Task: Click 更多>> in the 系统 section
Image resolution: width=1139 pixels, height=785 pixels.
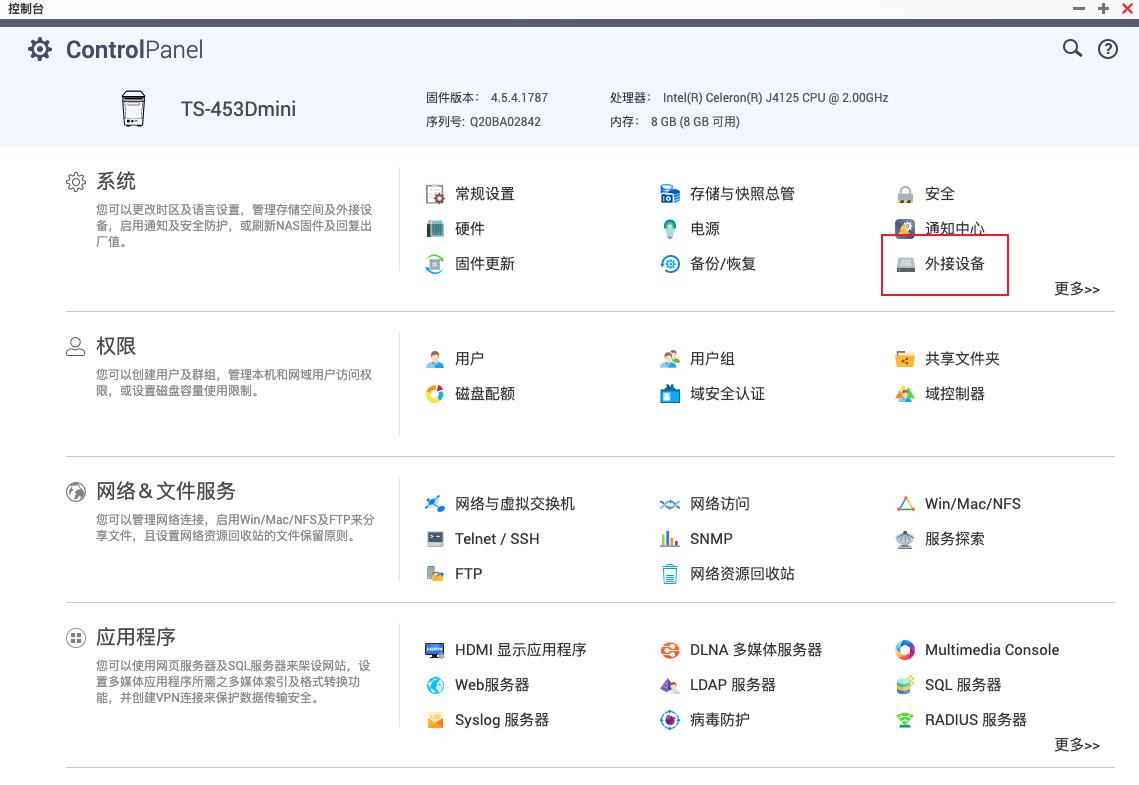Action: (x=1076, y=289)
